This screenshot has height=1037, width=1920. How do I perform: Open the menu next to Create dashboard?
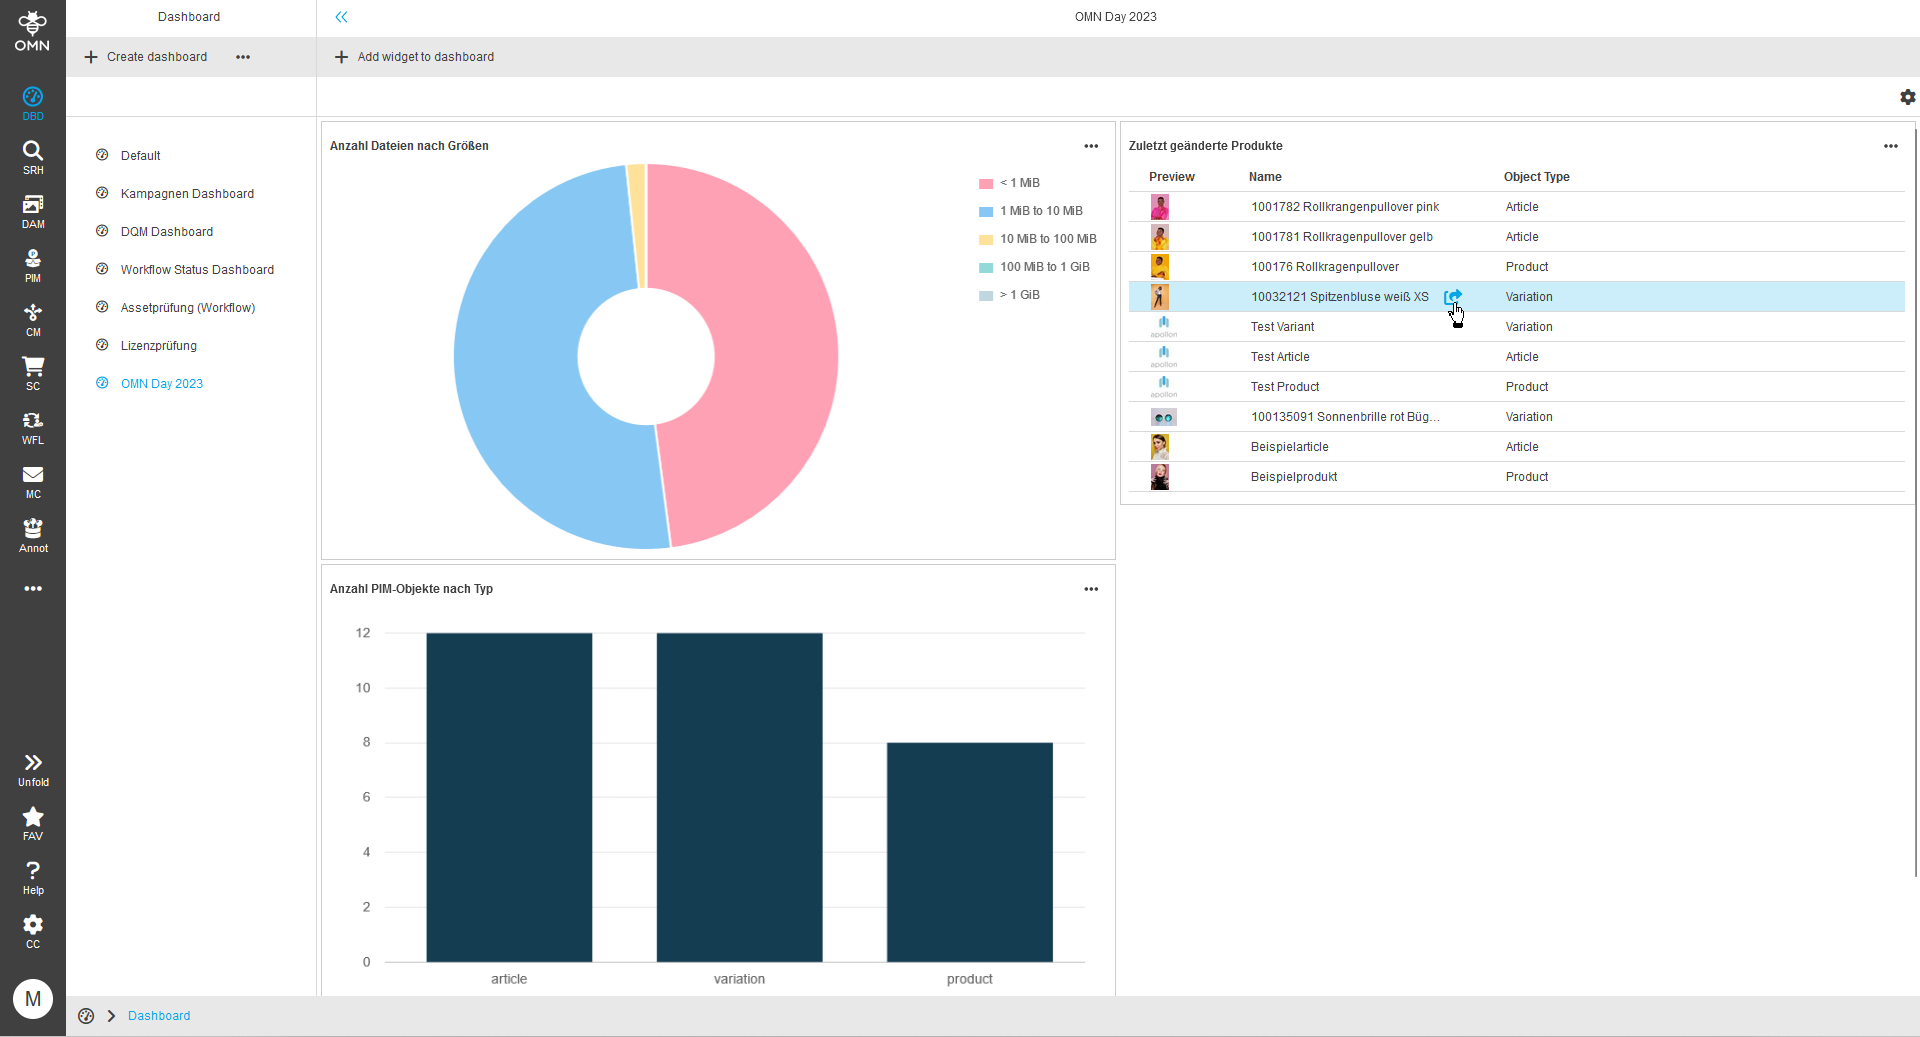click(242, 57)
